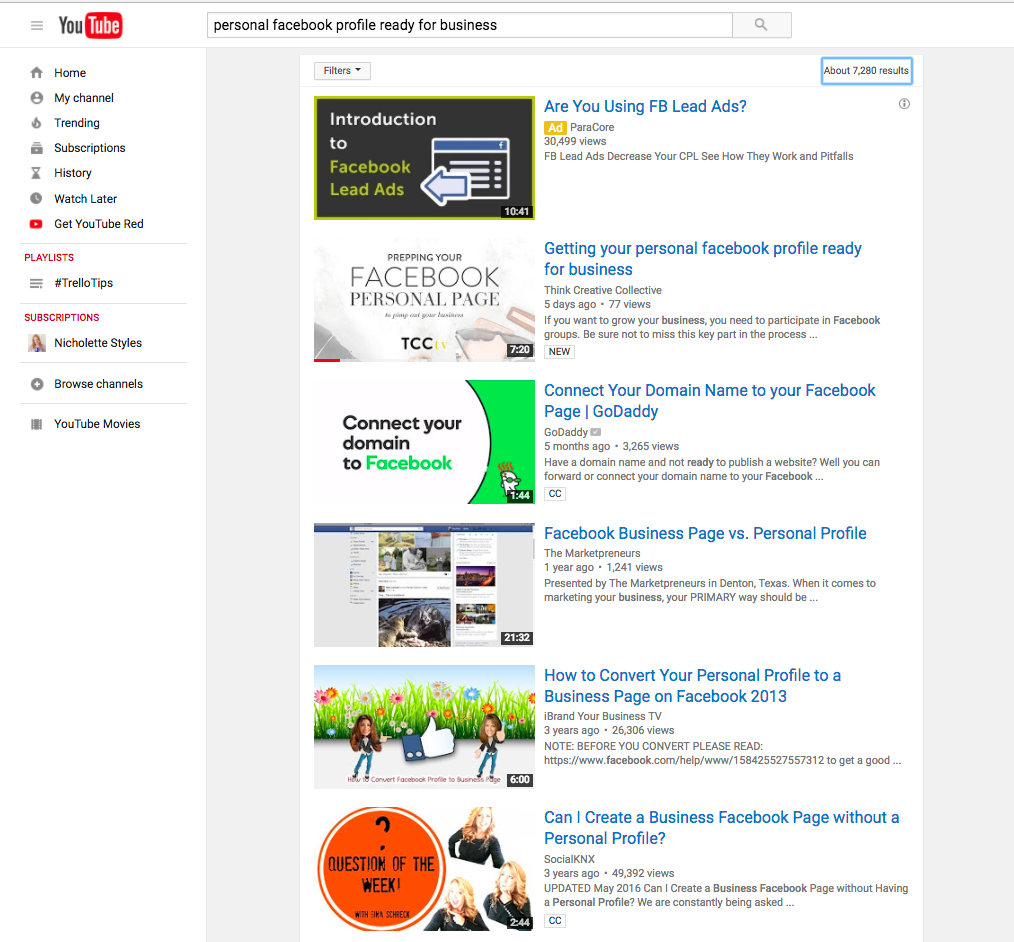Click the search magnifier button
1014x942 pixels.
click(761, 25)
